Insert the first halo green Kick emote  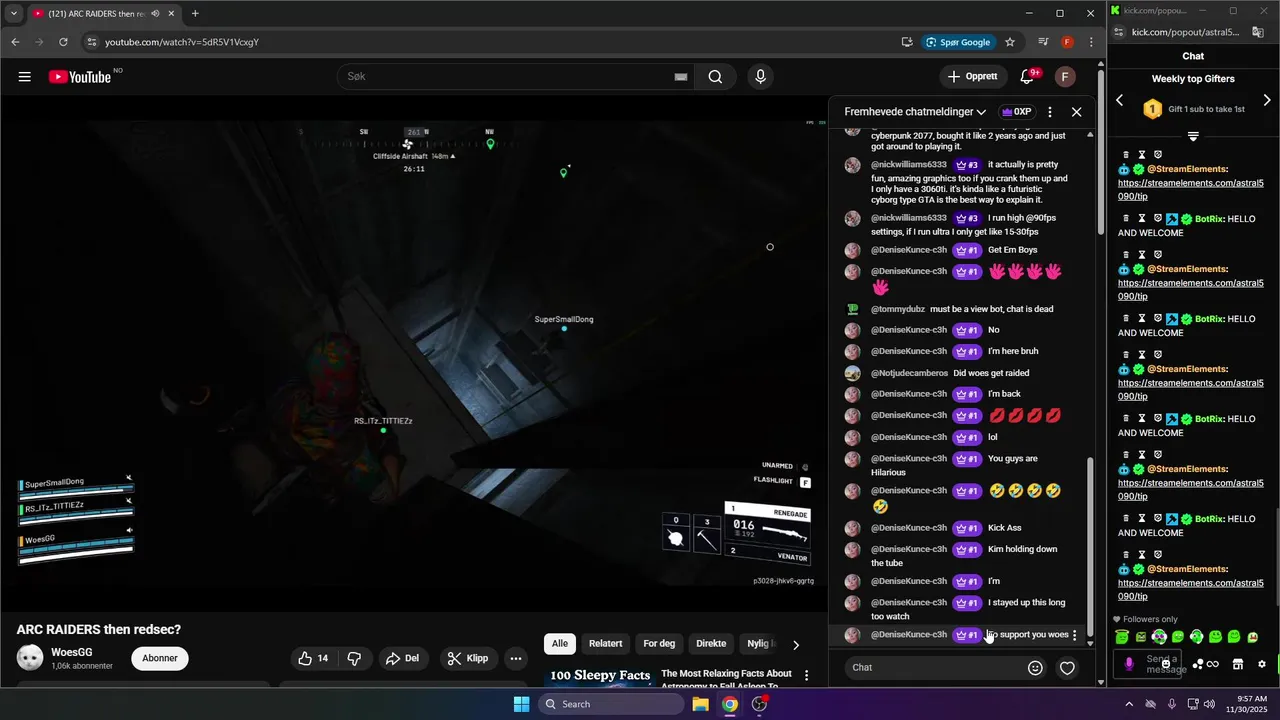point(1122,637)
